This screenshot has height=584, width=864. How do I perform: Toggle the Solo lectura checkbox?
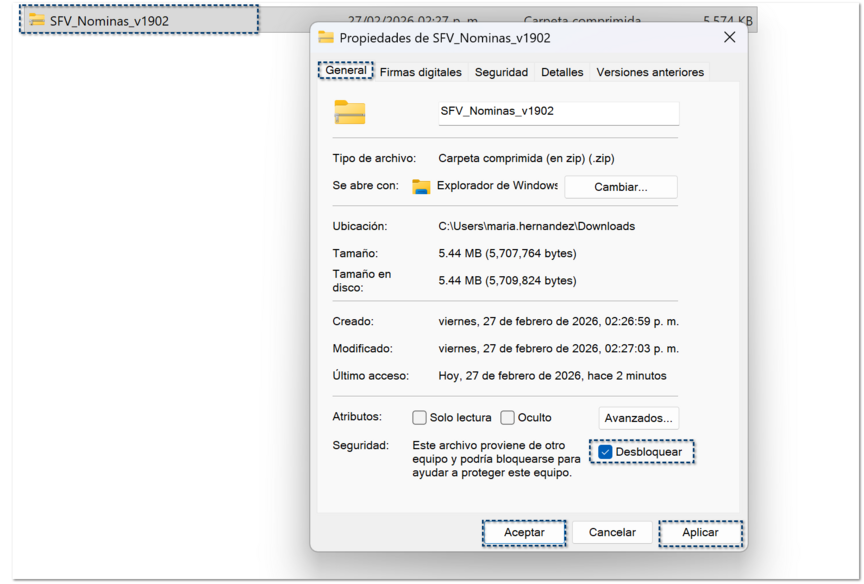419,418
